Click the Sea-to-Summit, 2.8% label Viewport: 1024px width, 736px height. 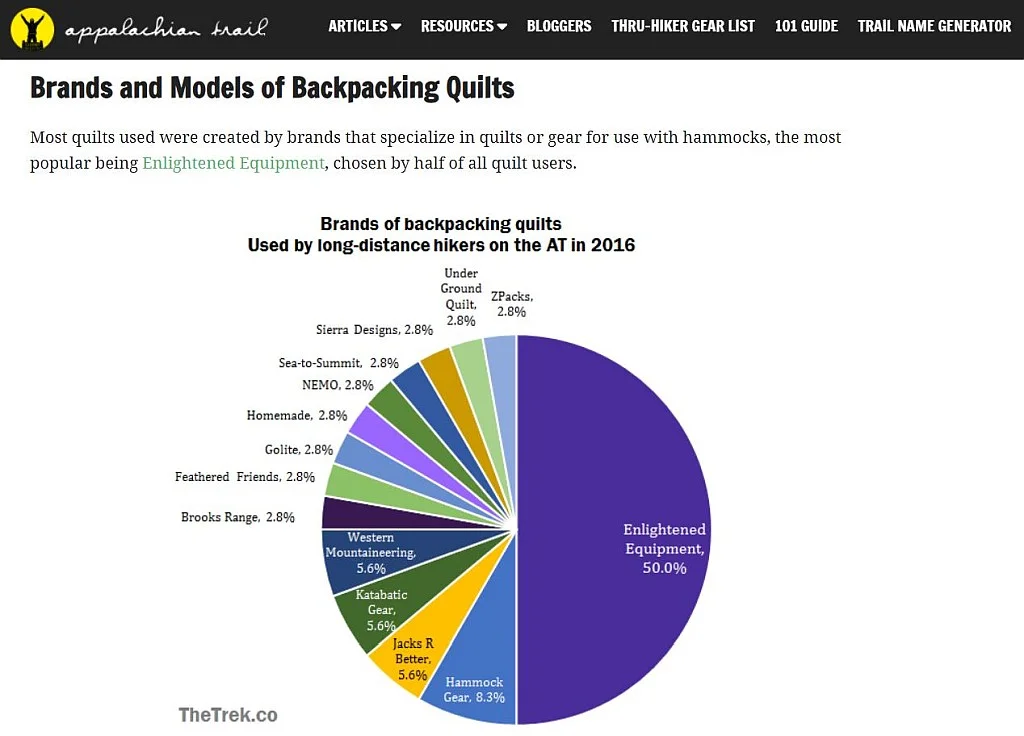point(338,362)
